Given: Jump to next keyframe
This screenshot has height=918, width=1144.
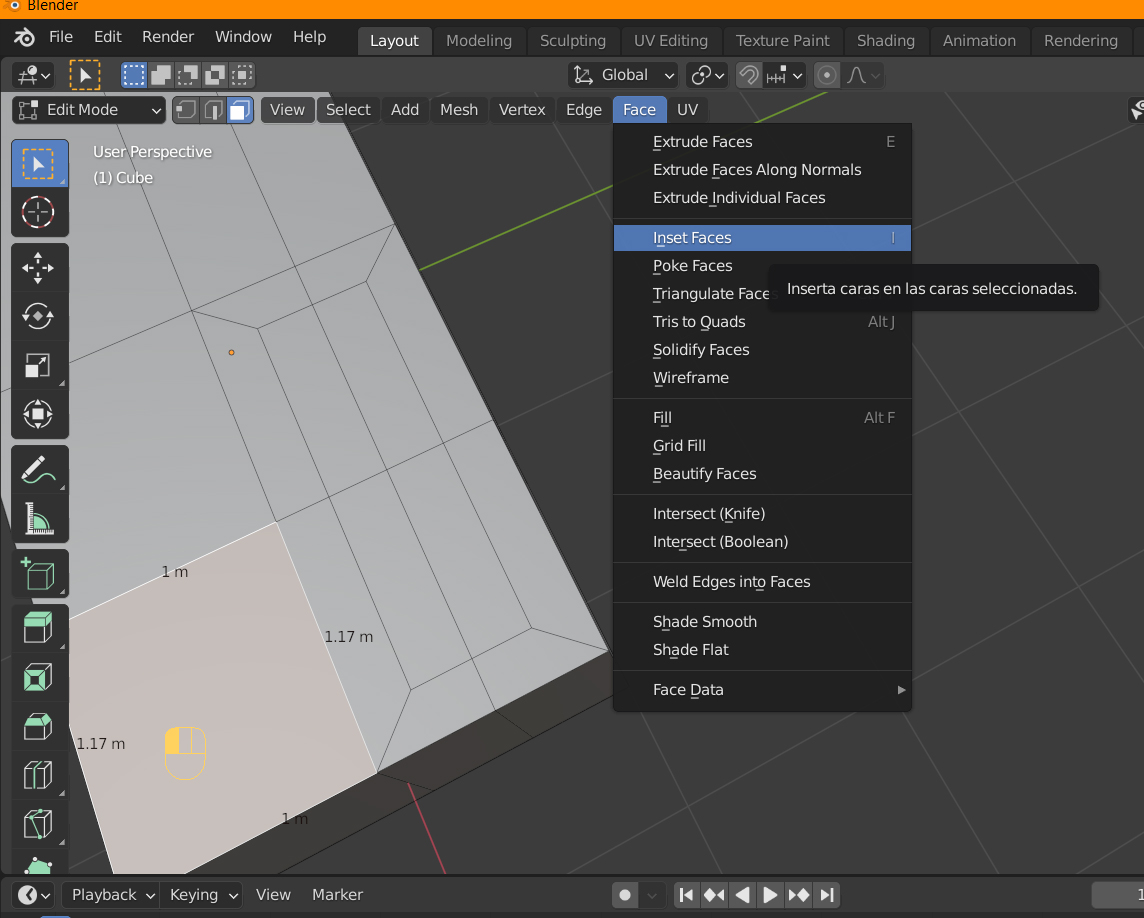Looking at the screenshot, I should [x=798, y=895].
